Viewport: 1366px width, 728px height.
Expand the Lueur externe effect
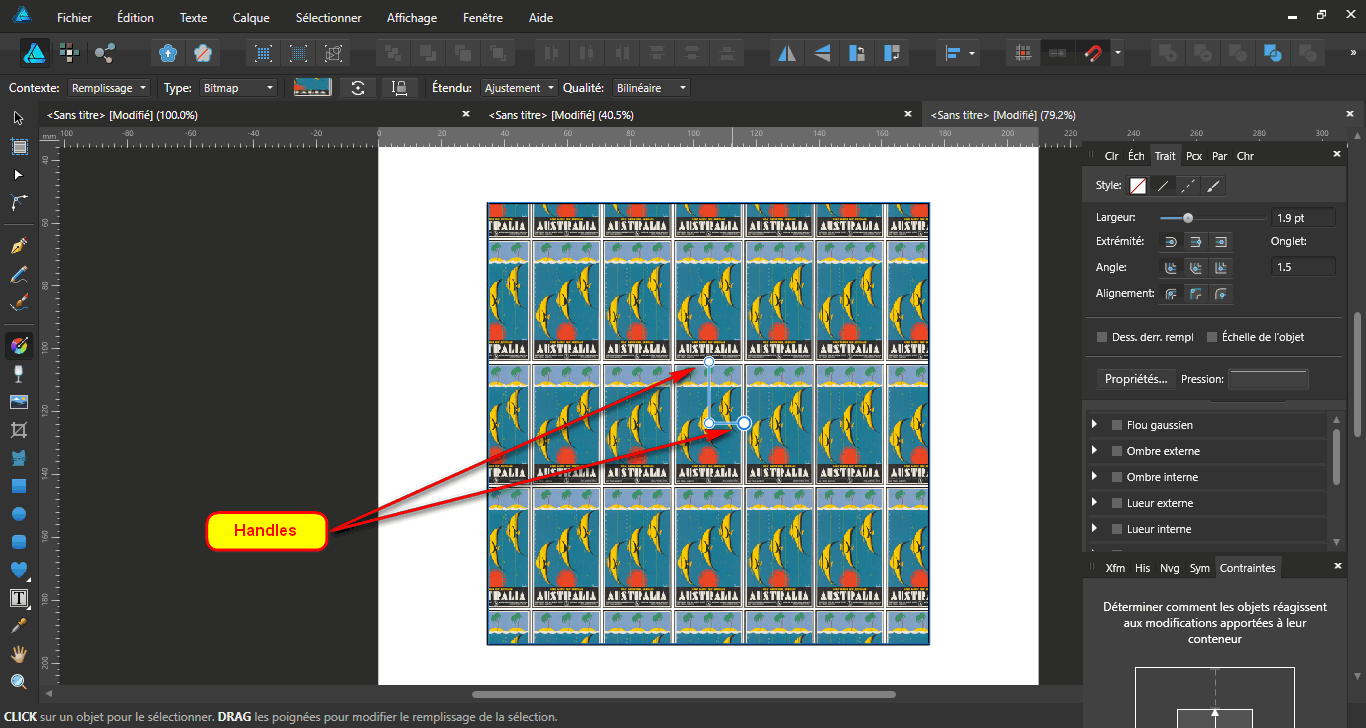coord(1095,503)
